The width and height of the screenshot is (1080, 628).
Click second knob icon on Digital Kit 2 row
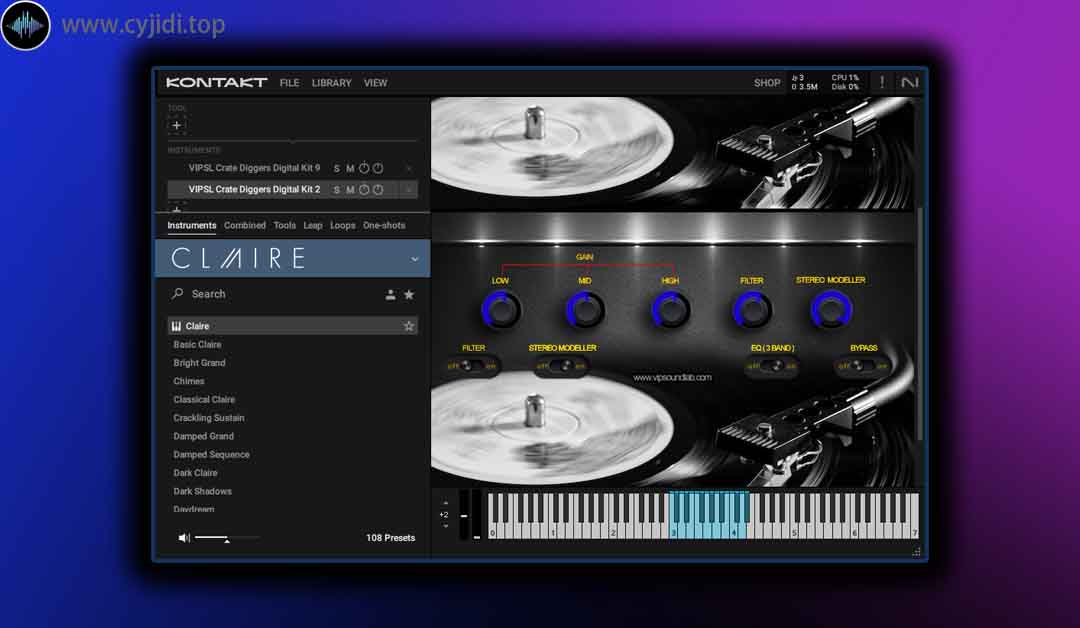(377, 189)
